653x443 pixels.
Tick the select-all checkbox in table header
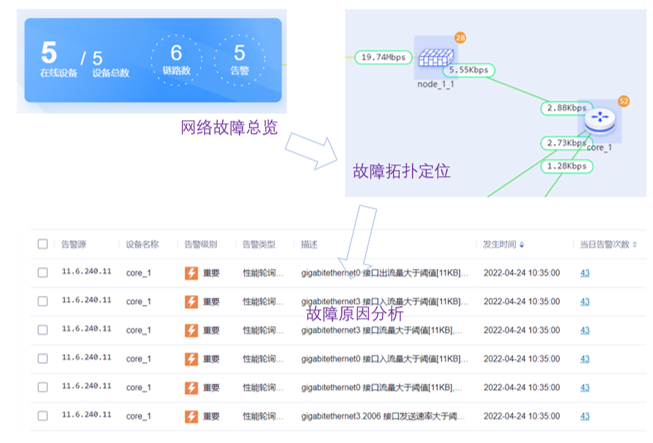[42, 244]
